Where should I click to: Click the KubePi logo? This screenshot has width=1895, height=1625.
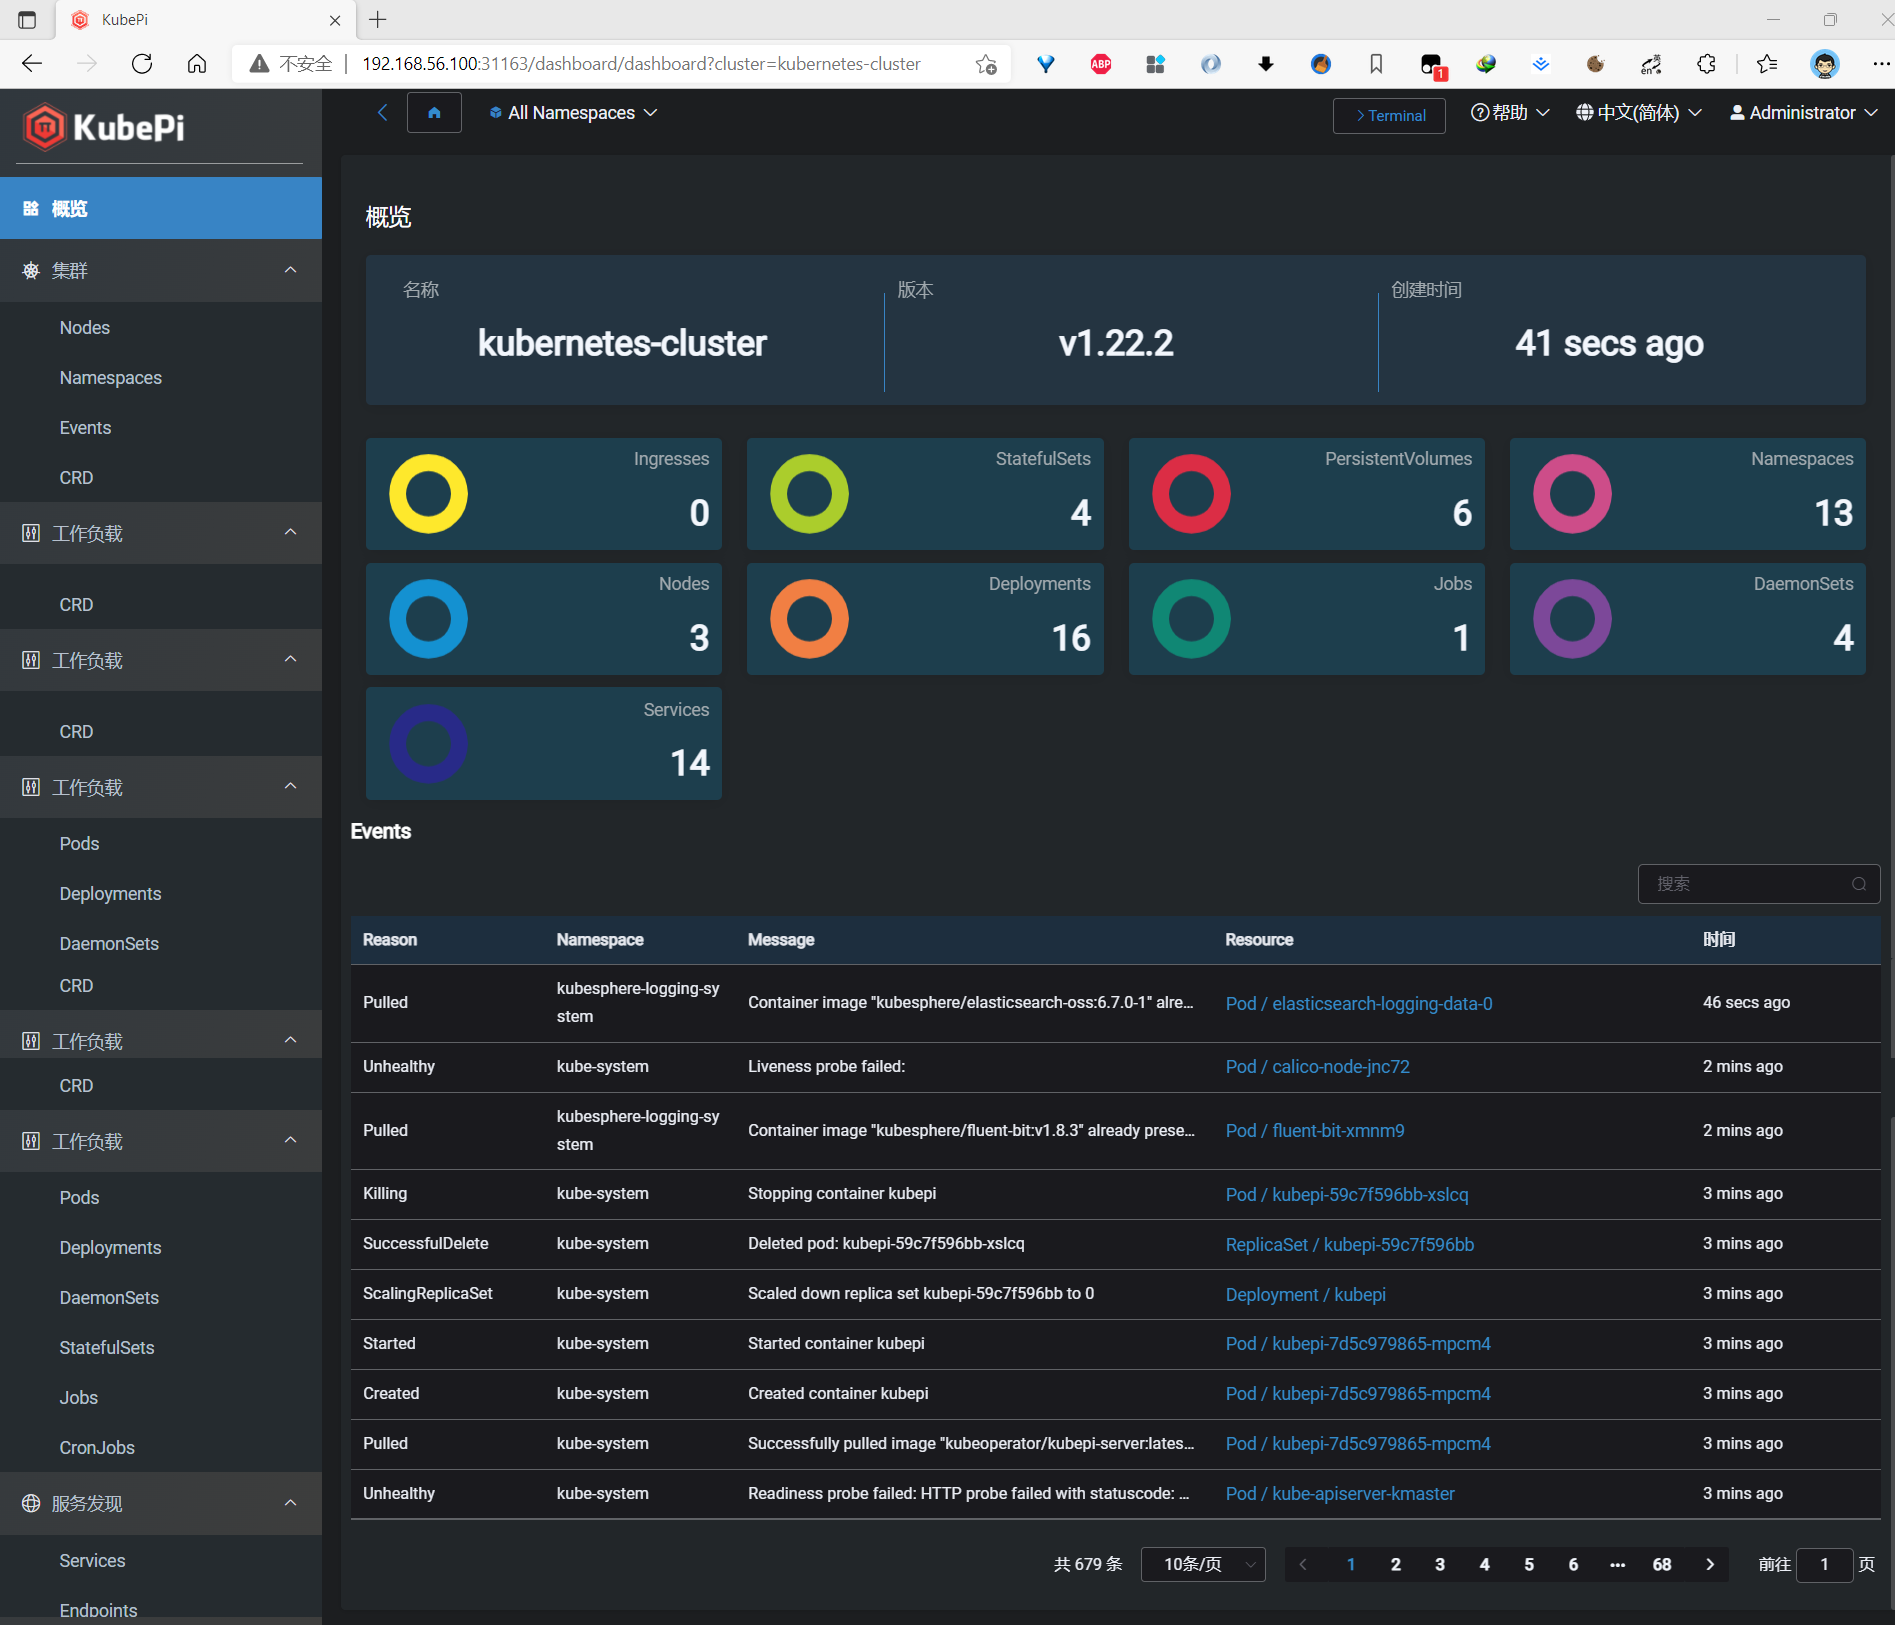coord(105,127)
